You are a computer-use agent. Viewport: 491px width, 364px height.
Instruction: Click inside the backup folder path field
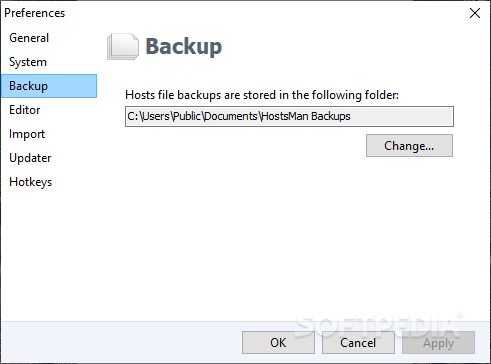289,116
